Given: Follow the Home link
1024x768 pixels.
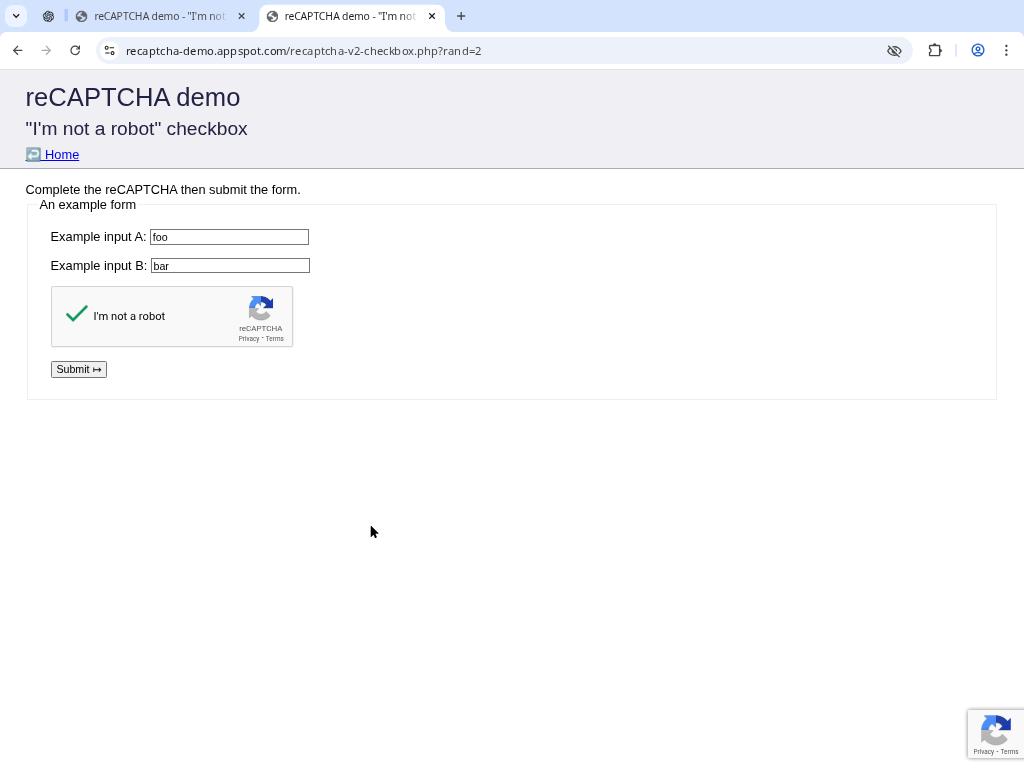Looking at the screenshot, I should click(52, 155).
